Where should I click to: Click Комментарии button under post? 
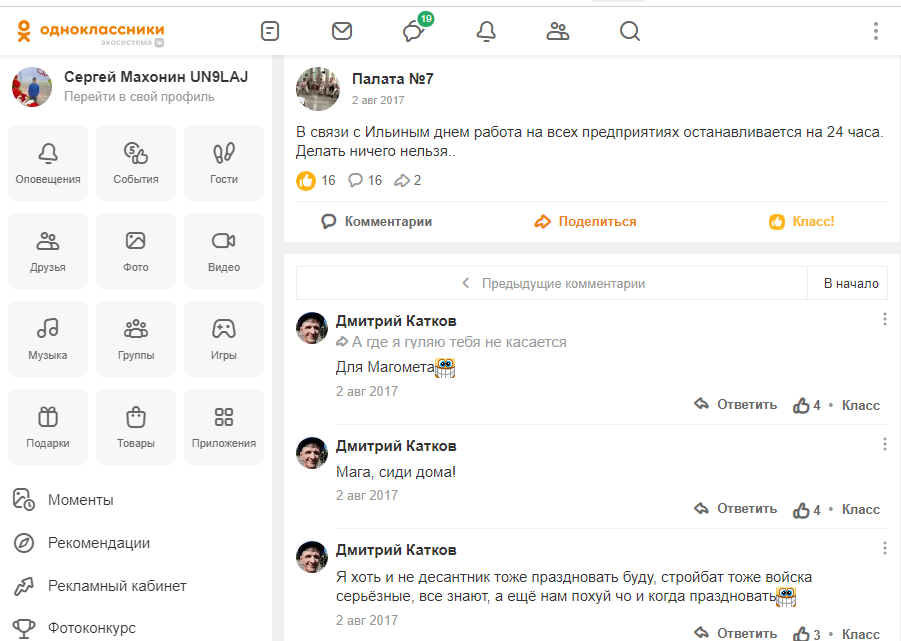(x=376, y=222)
